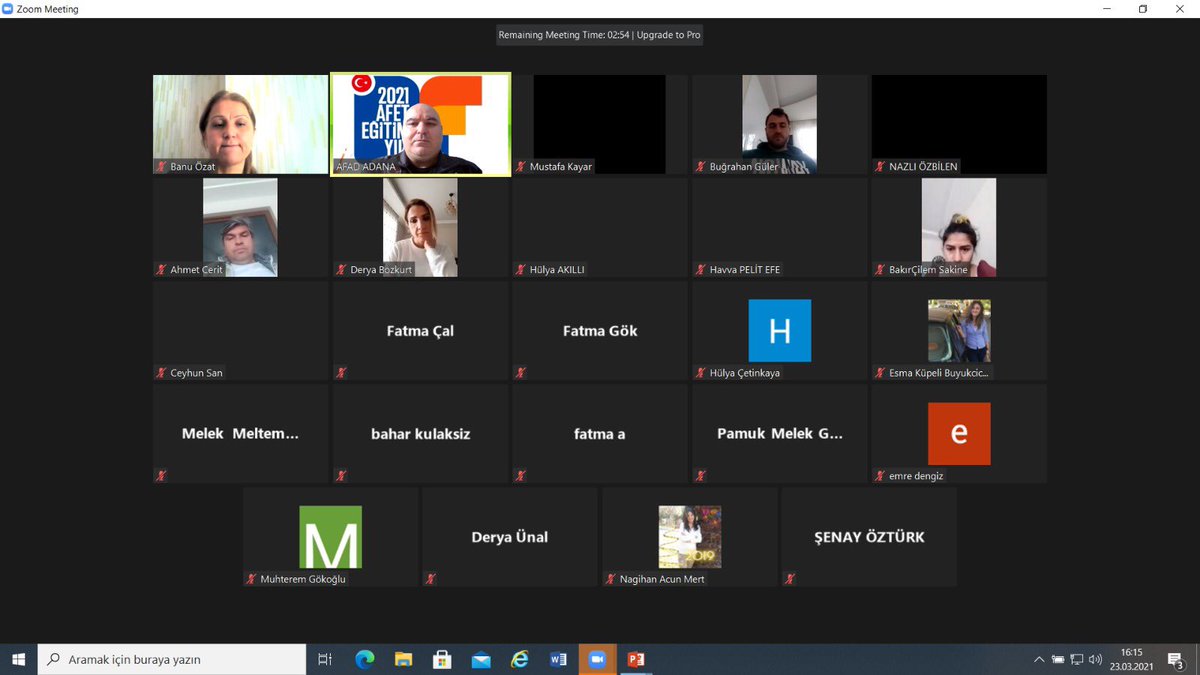Select the fatma a participant tile
The image size is (1200, 675).
tap(600, 434)
